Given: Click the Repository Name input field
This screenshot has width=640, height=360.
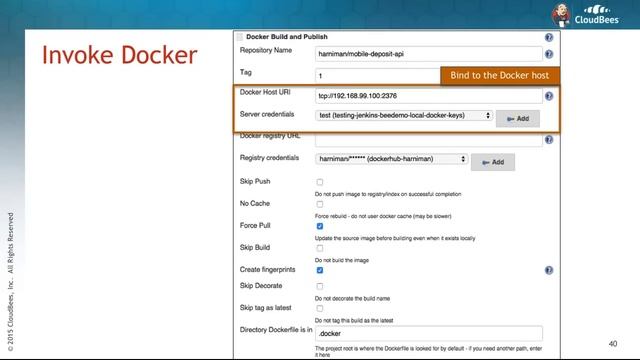Looking at the screenshot, I should pyautogui.click(x=429, y=54).
